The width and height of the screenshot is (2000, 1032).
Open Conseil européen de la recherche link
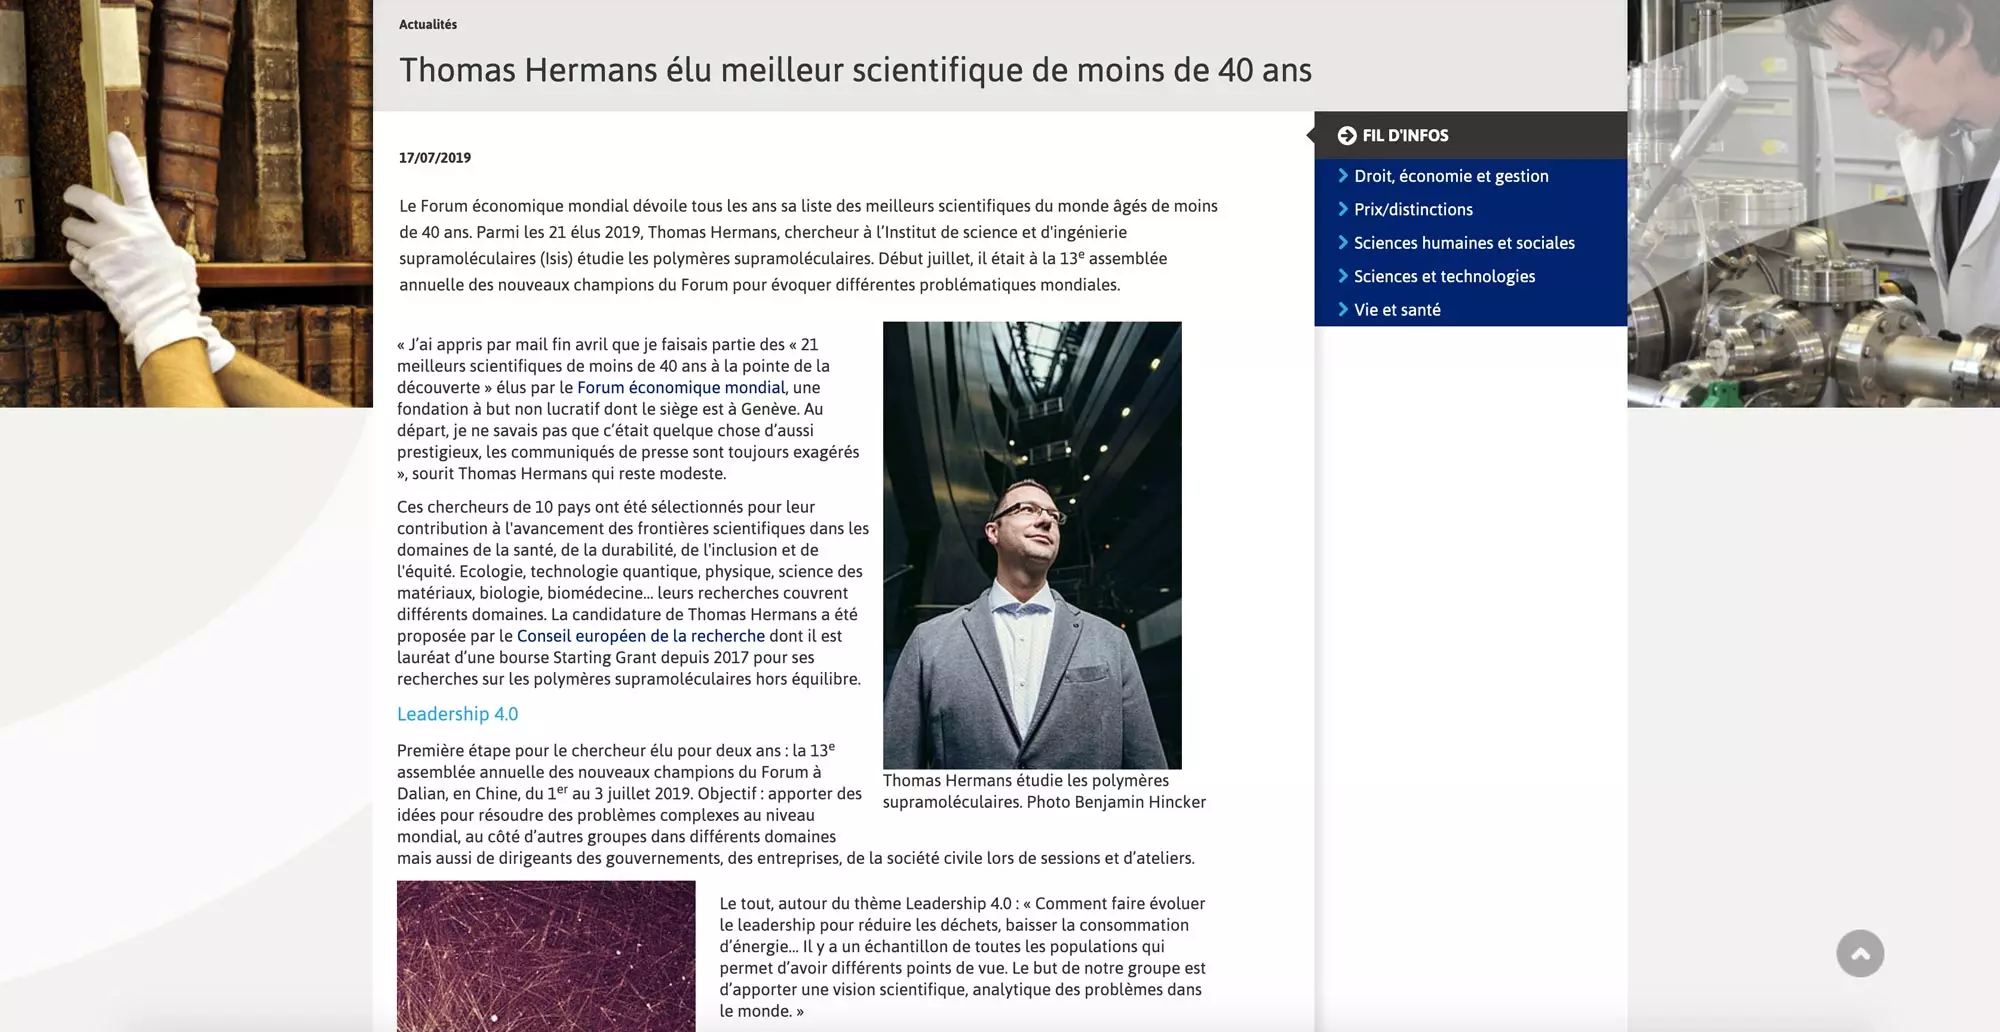pos(640,636)
